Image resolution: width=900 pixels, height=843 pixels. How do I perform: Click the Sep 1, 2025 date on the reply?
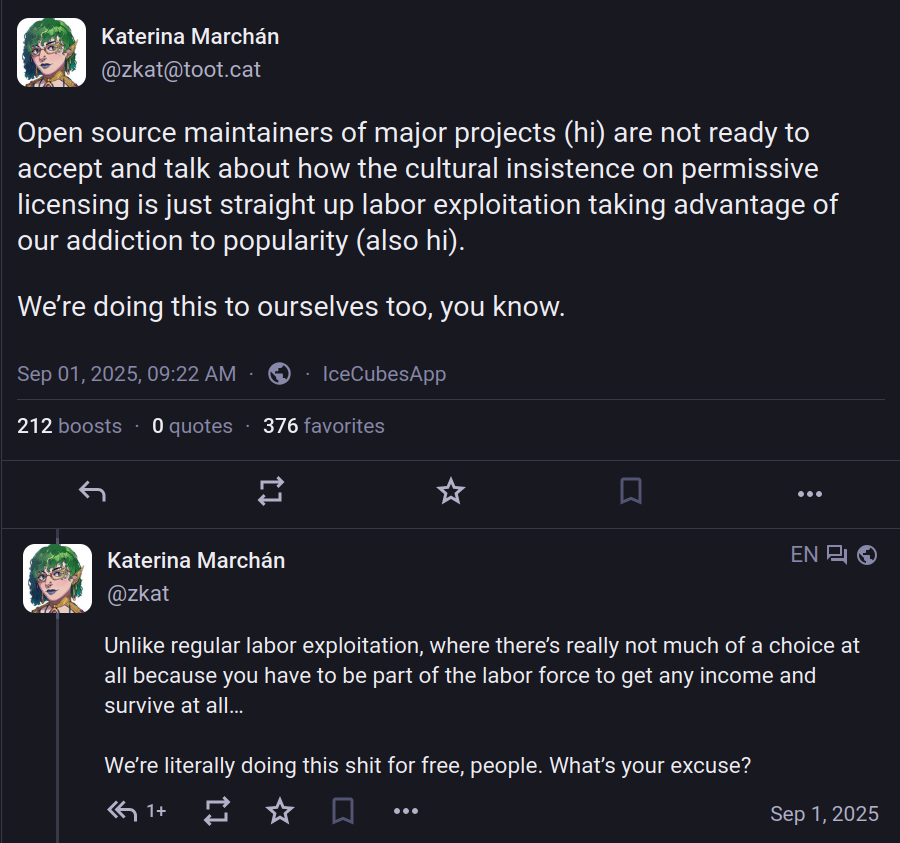824,814
